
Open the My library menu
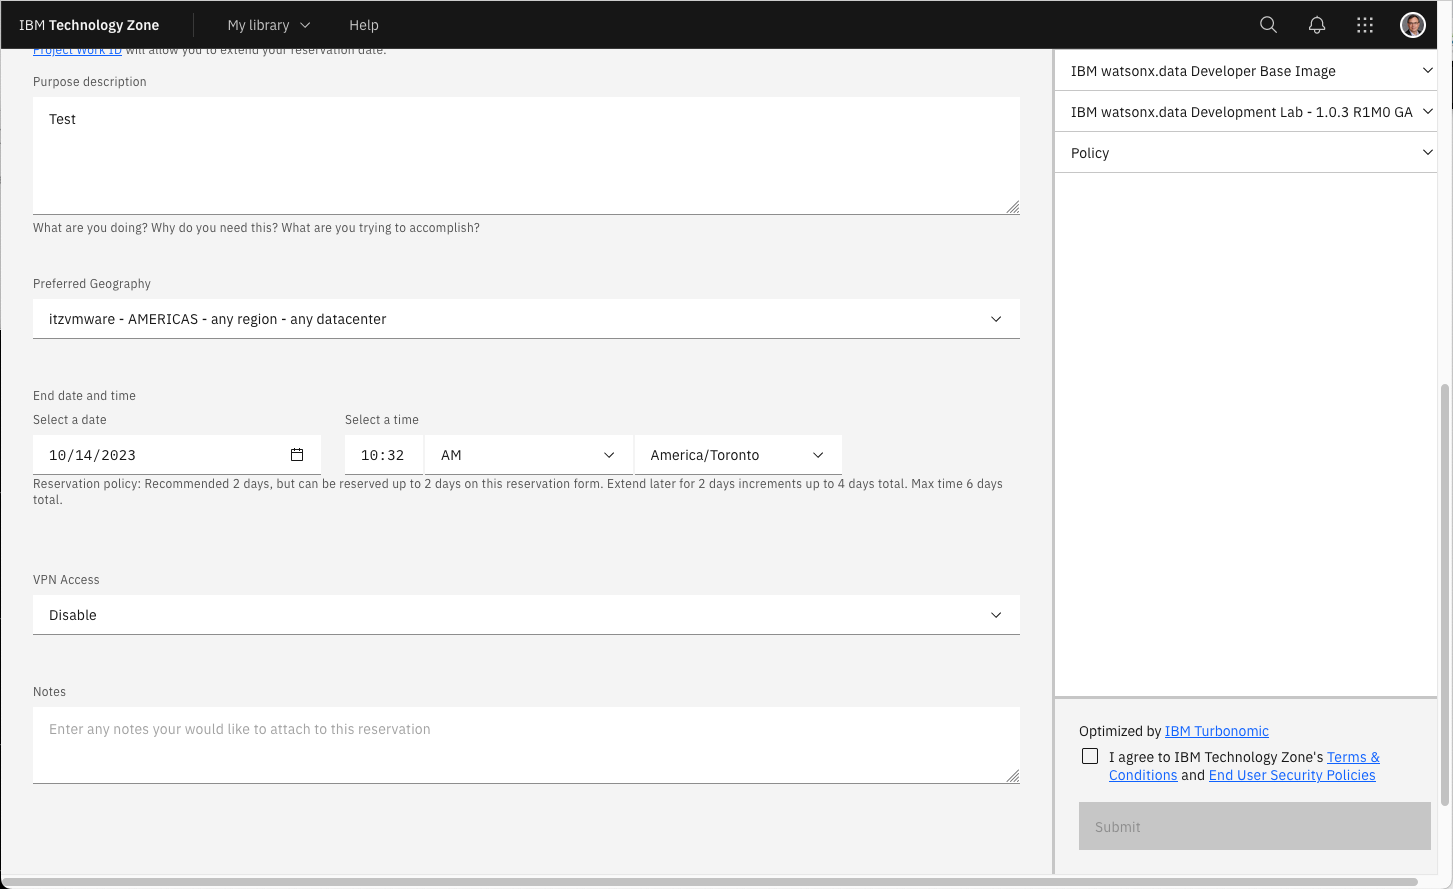pyautogui.click(x=268, y=25)
